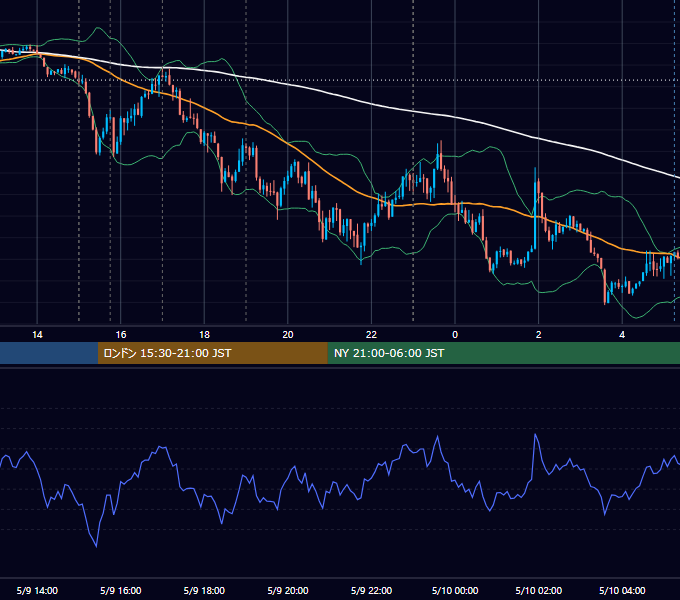Click the NY 21:00-06:00 JST session bar
The image size is (680, 600).
coord(503,353)
